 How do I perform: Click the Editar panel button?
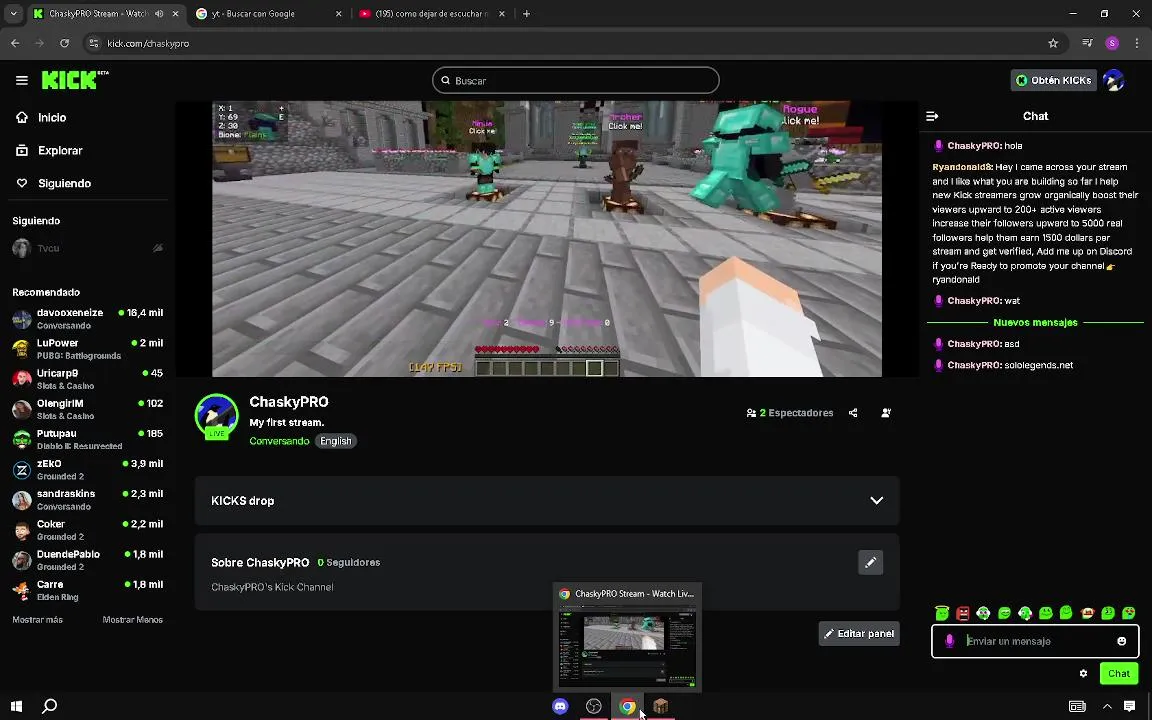tap(859, 634)
